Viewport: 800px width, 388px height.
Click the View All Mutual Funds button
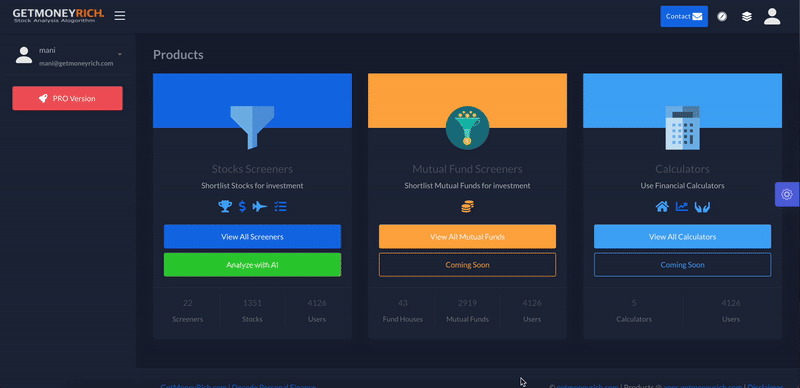pyautogui.click(x=467, y=237)
